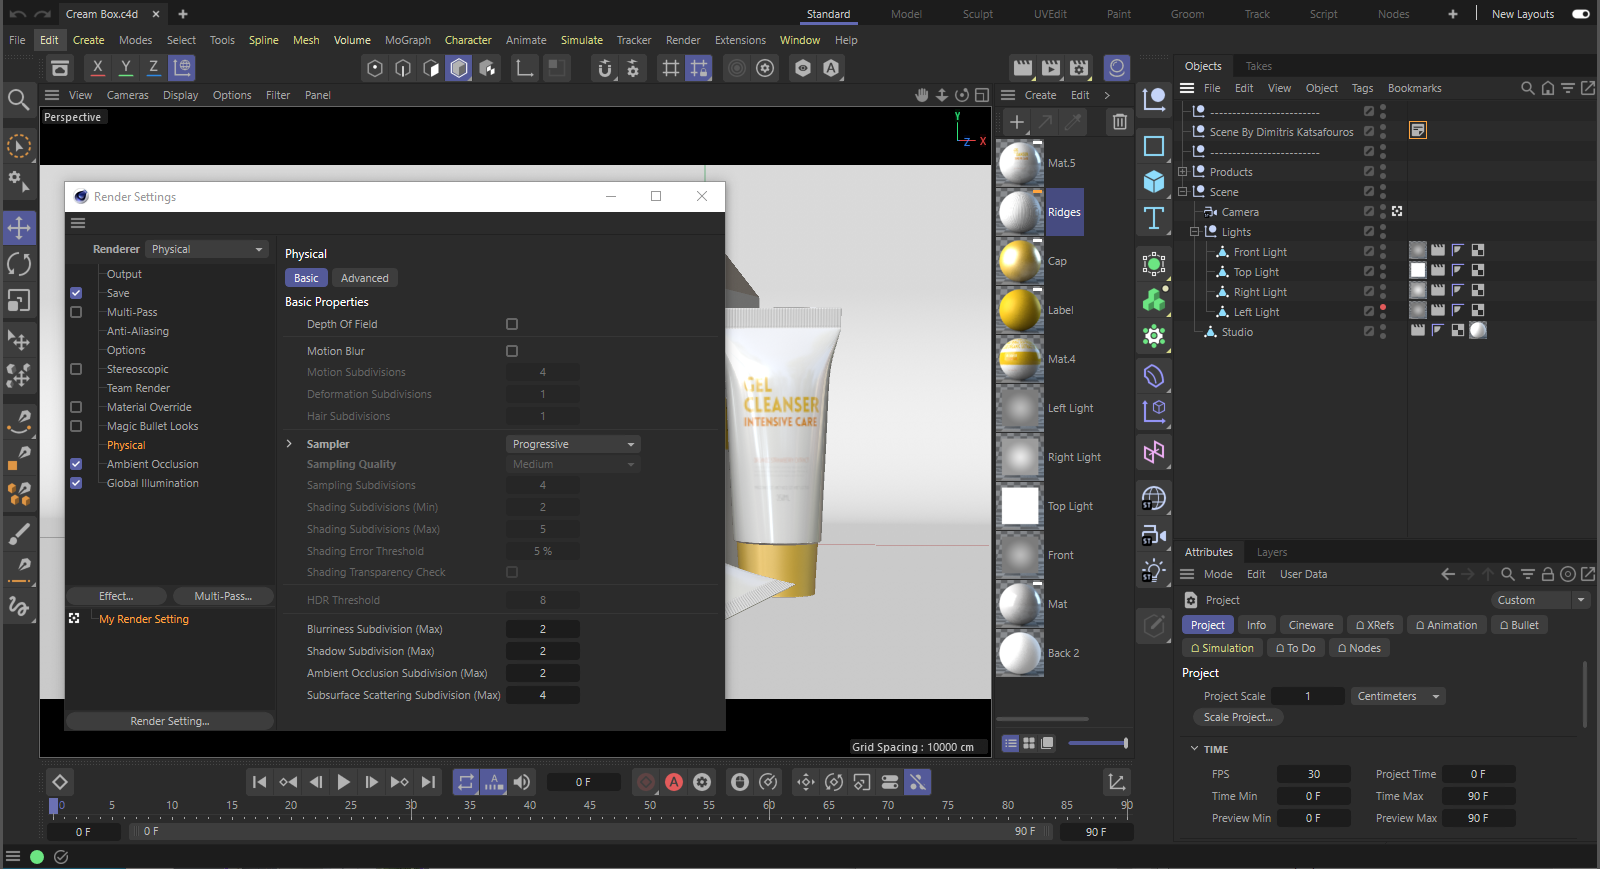Click Enable Snap magnet icon
Screen dimensions: 1600x869
[x=604, y=68]
